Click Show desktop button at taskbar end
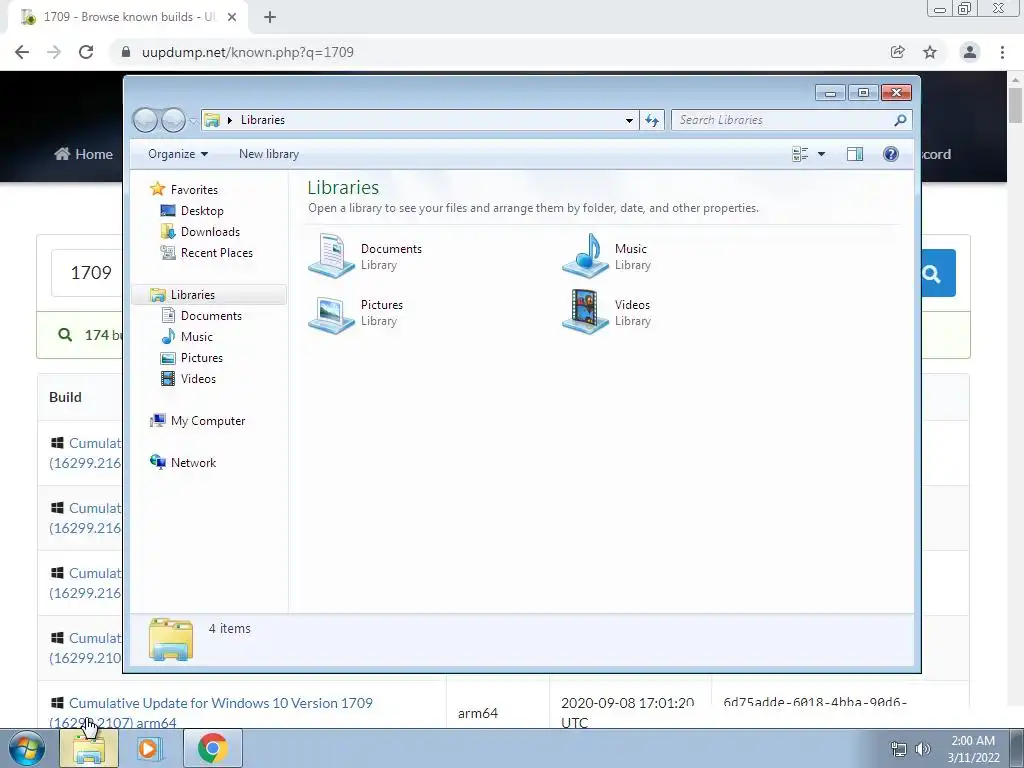Image resolution: width=1024 pixels, height=768 pixels. point(1017,748)
